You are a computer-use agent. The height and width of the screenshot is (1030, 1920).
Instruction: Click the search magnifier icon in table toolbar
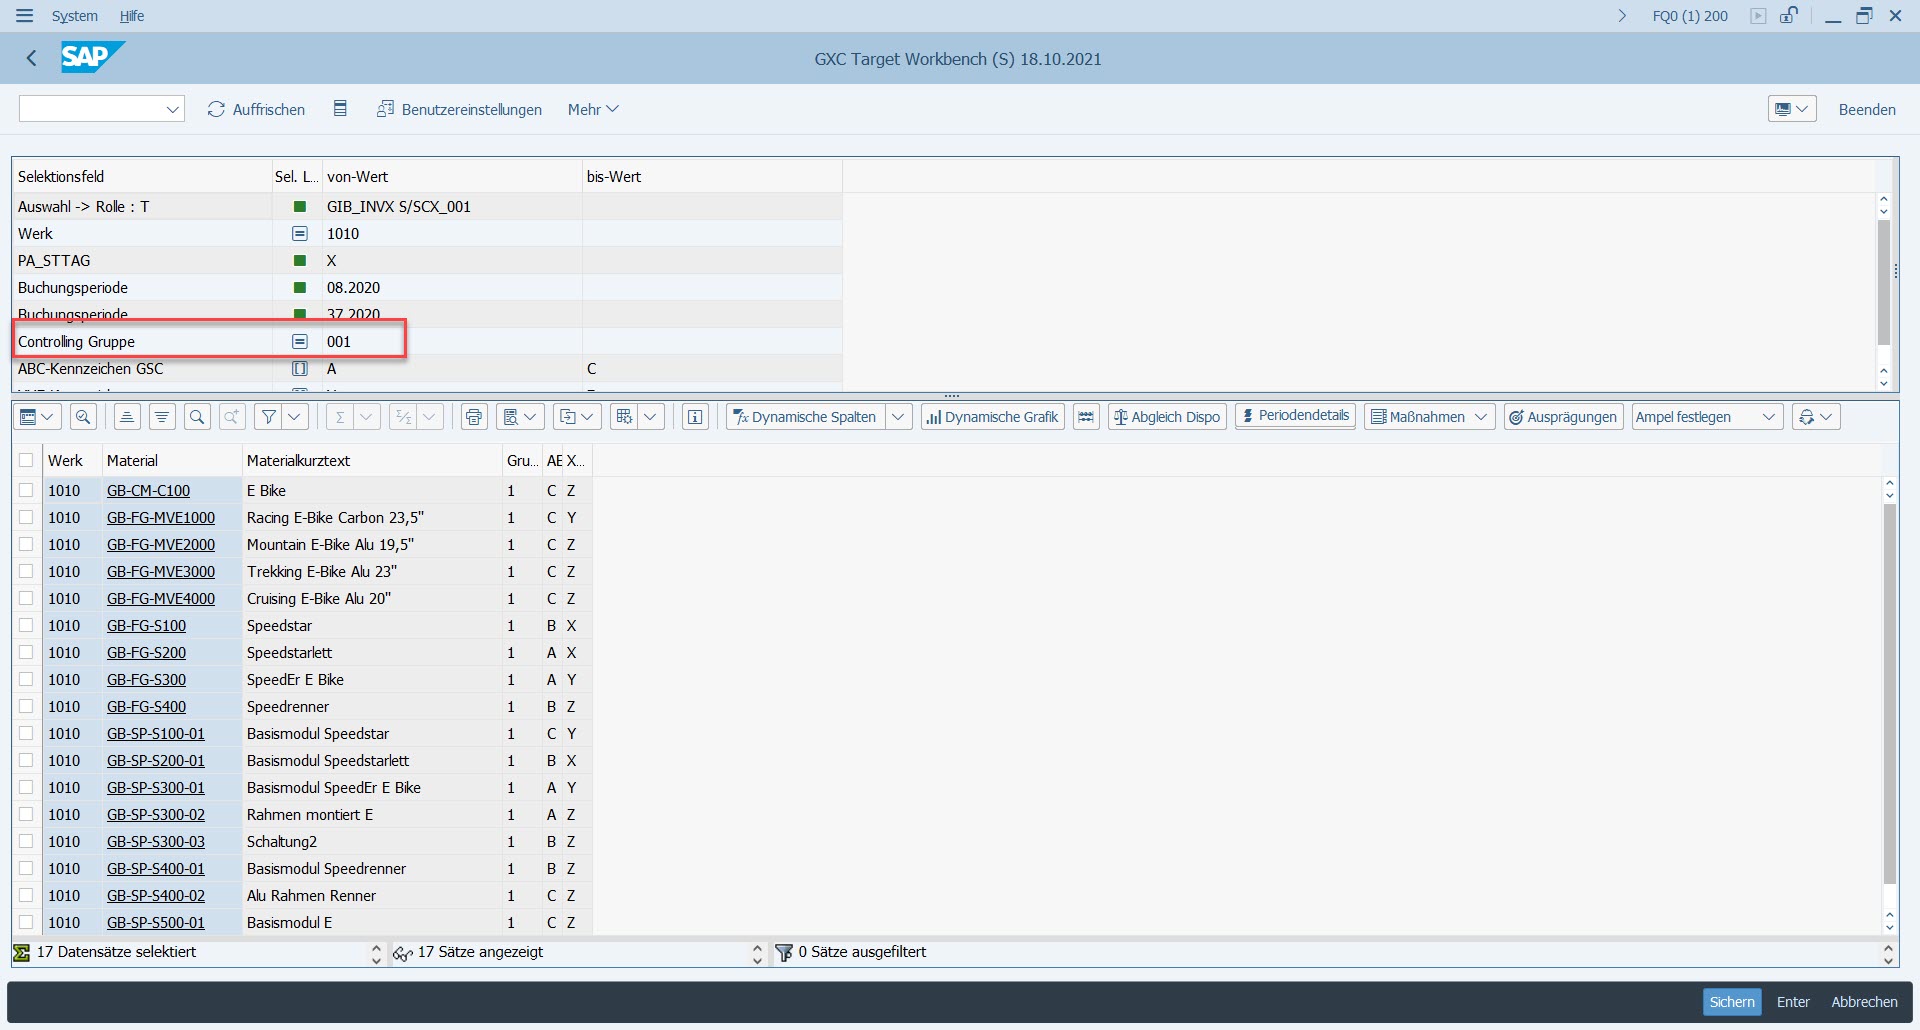point(197,417)
